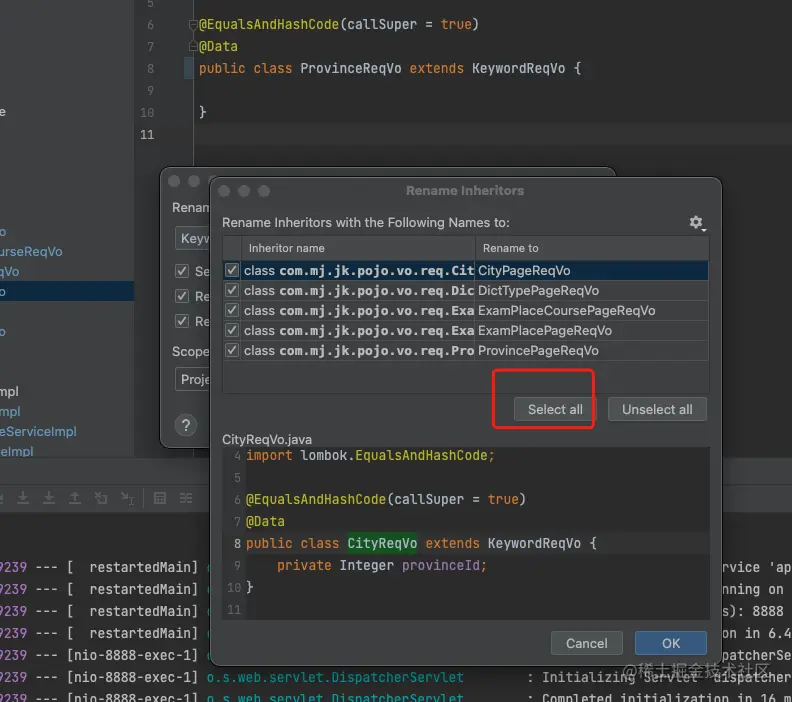Viewport: 792px width, 702px height.
Task: Toggle checkbox for the DictTypePageReqVo row
Action: coord(232,290)
